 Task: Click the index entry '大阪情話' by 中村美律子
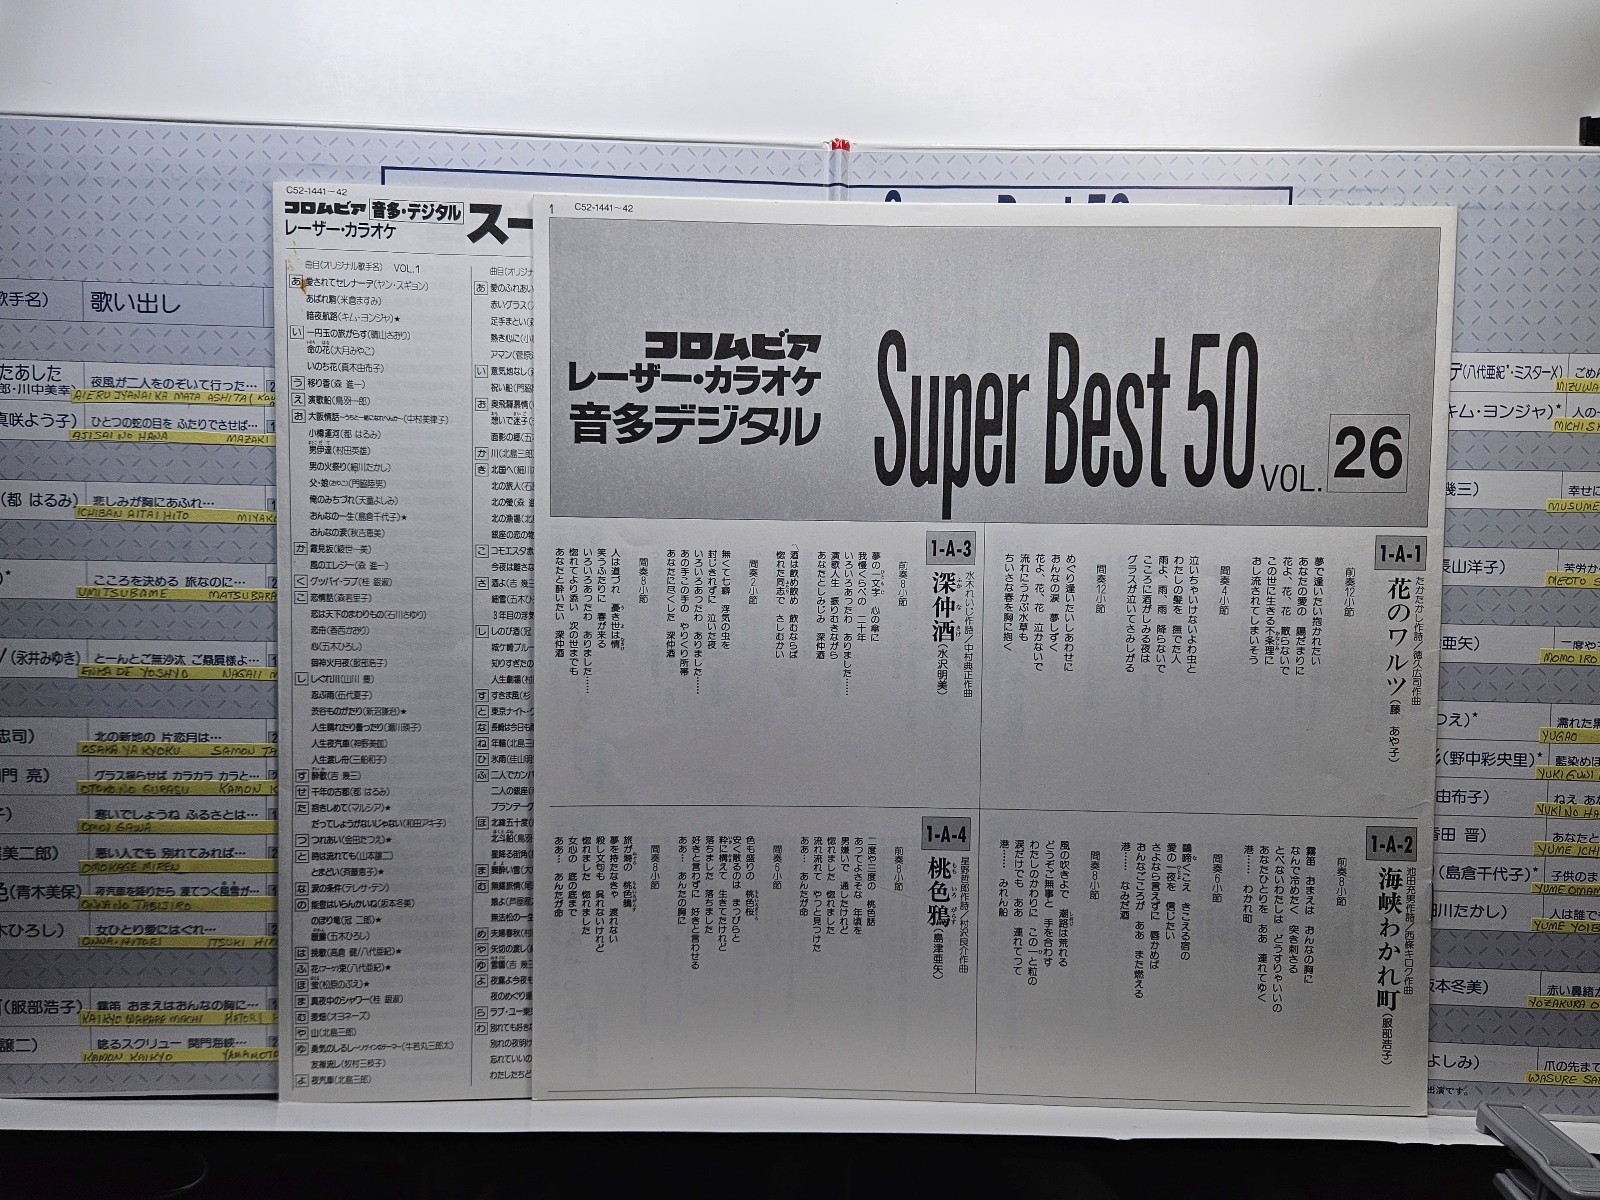(377, 419)
